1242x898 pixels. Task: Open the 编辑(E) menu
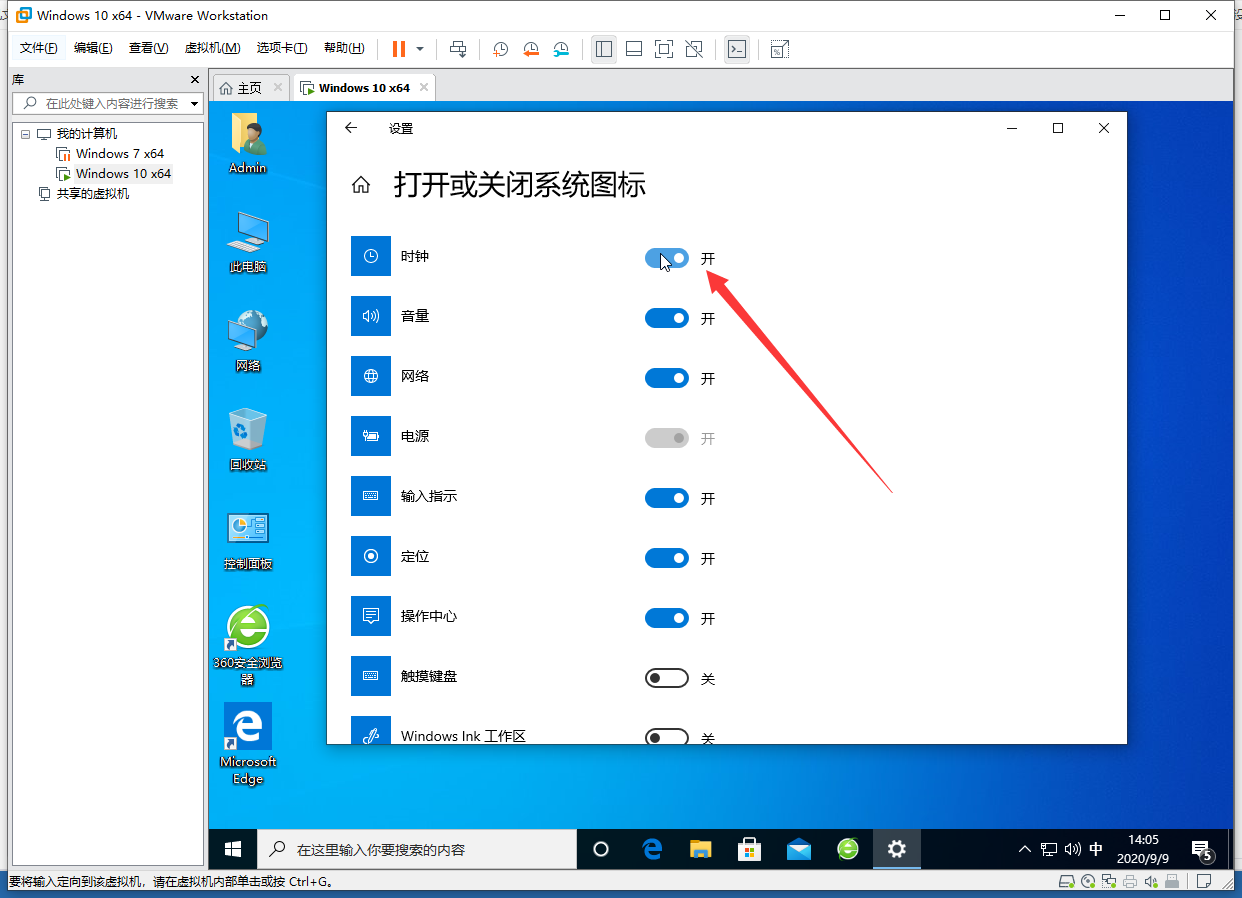coord(93,48)
